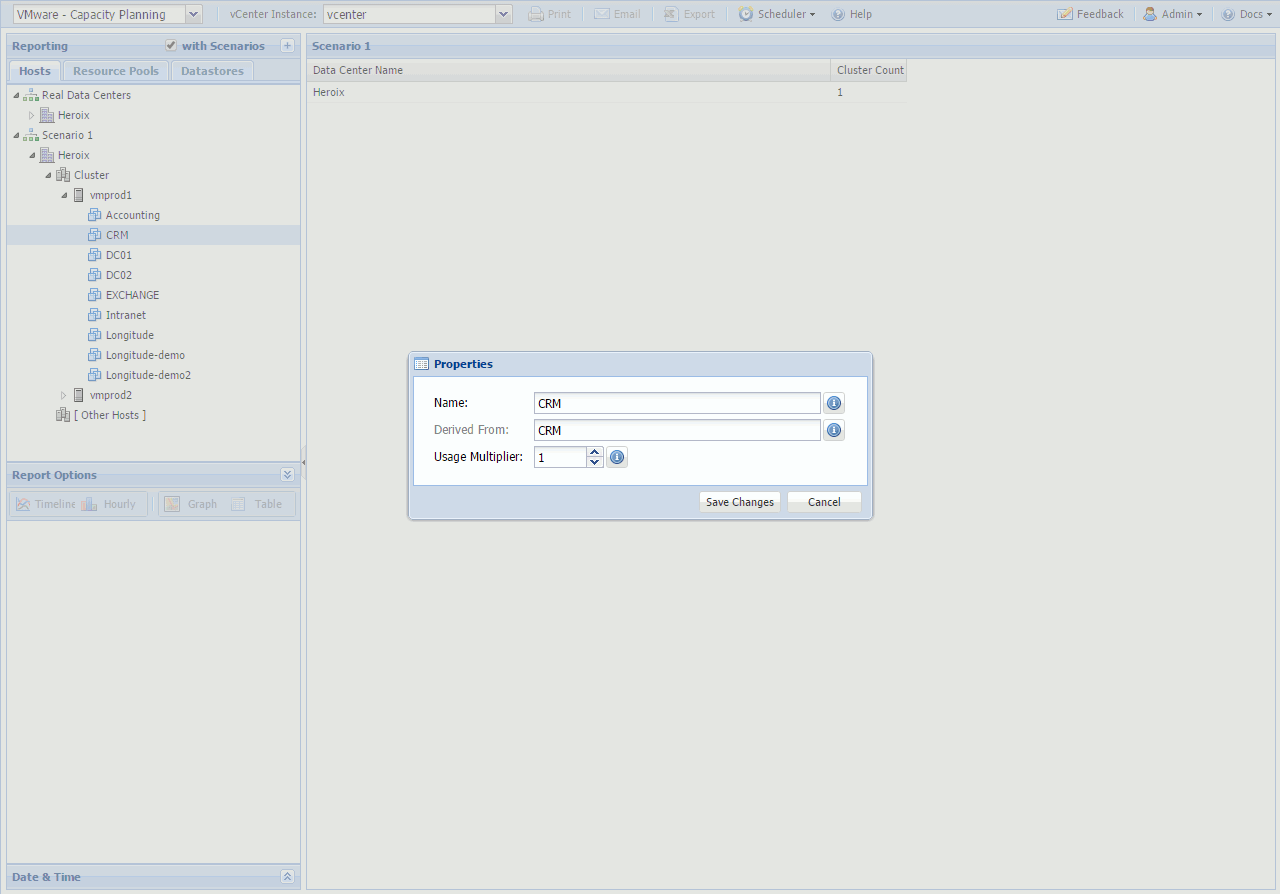Switch to the Datastores tab
Image resolution: width=1280 pixels, height=894 pixels.
[212, 71]
